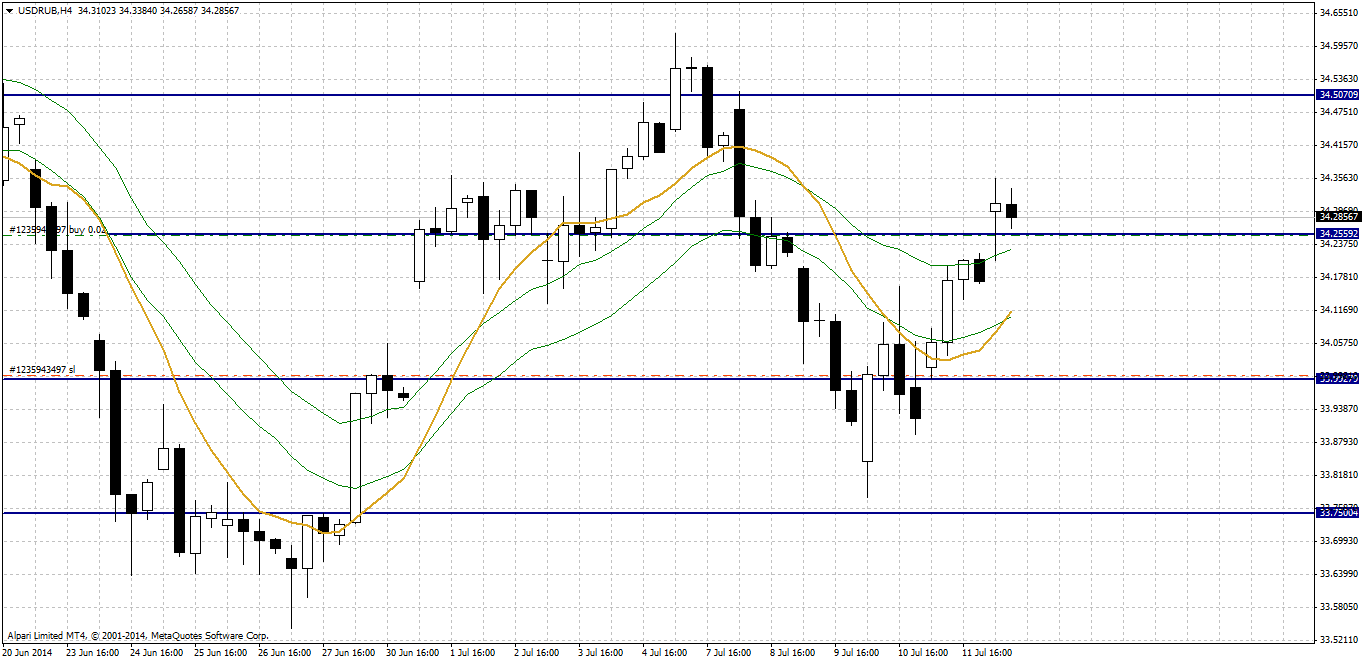Click the 33.93870 price axis label
The image size is (1362, 661).
[1339, 409]
